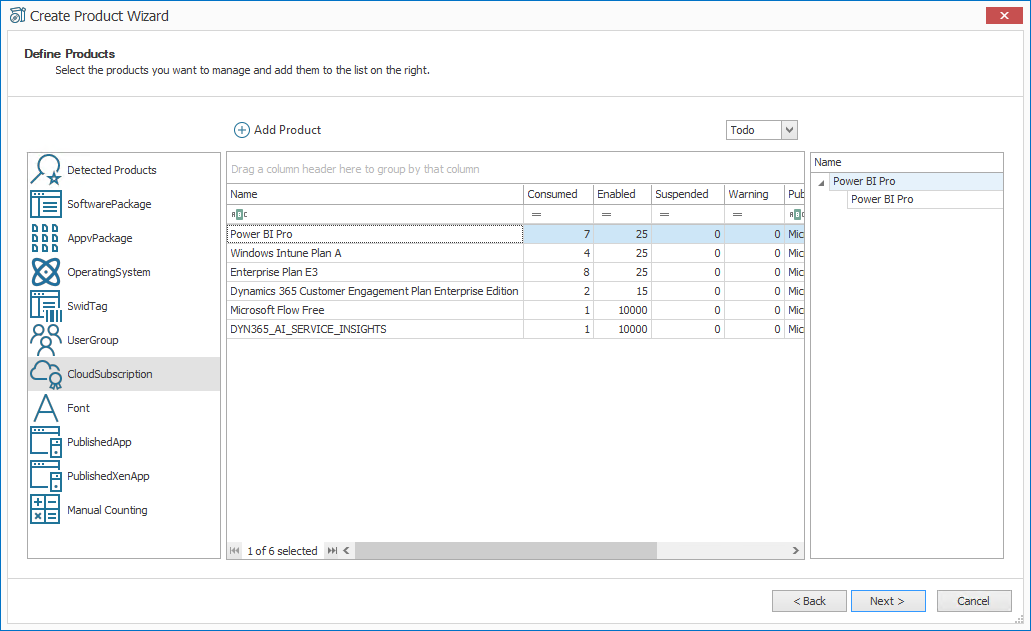Screen dimensions: 1031x631
Task: Click the Name header in right panel
Action: coord(907,162)
